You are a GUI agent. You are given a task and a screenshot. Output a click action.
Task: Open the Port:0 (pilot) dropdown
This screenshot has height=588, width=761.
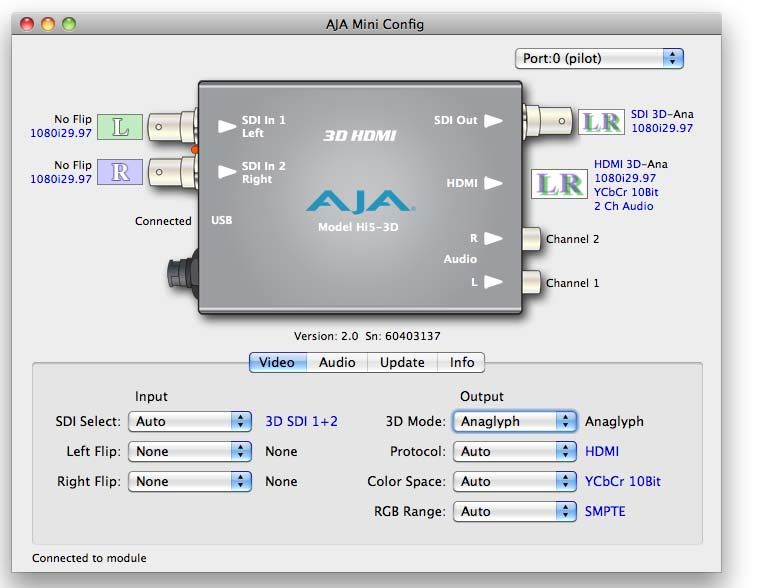599,59
